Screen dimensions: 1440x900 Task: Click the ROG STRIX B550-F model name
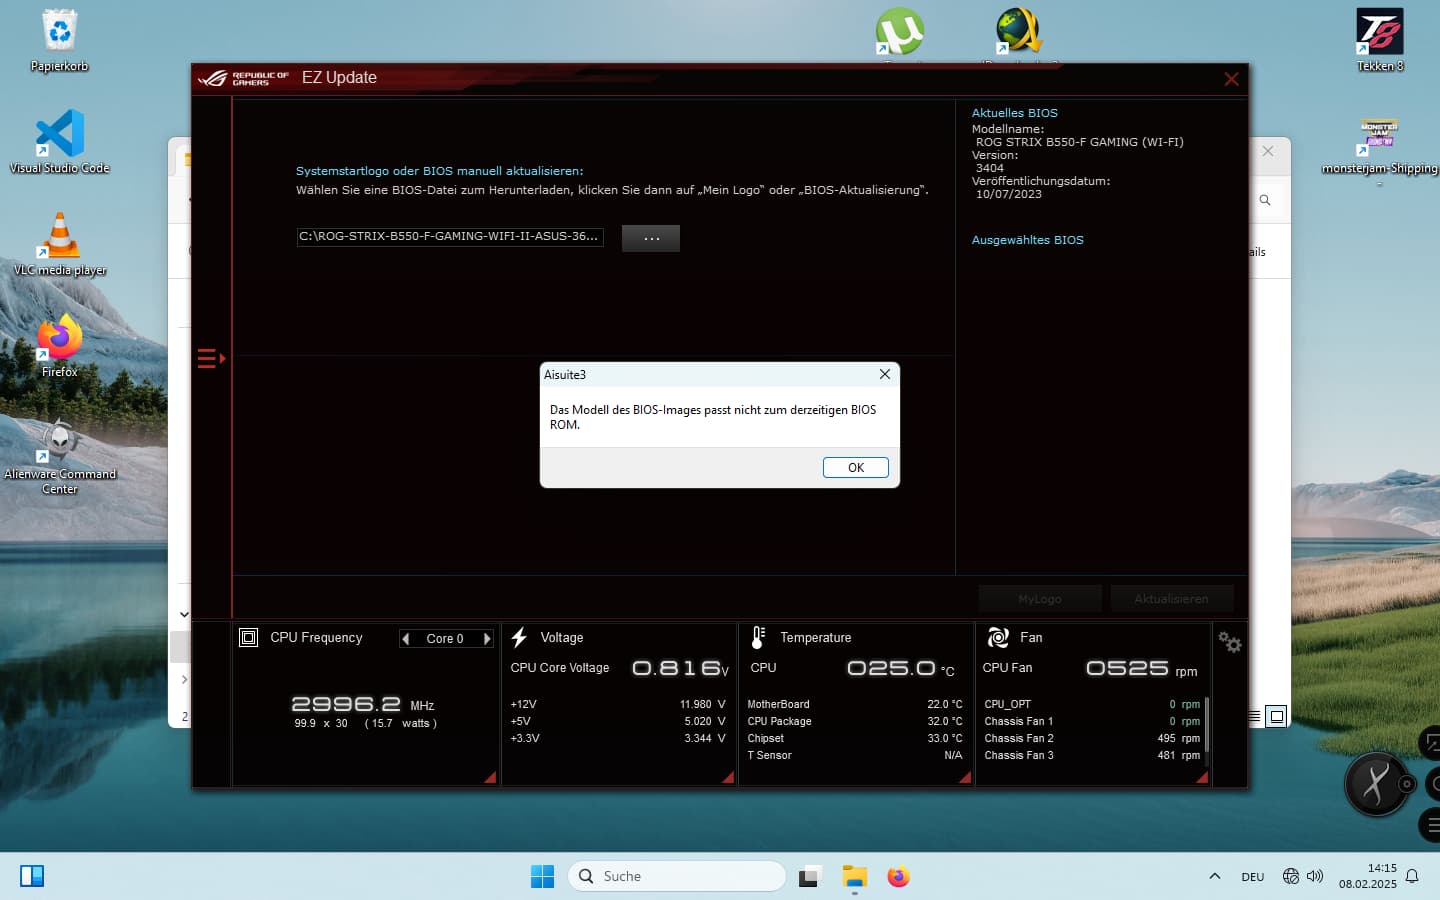coord(1079,142)
